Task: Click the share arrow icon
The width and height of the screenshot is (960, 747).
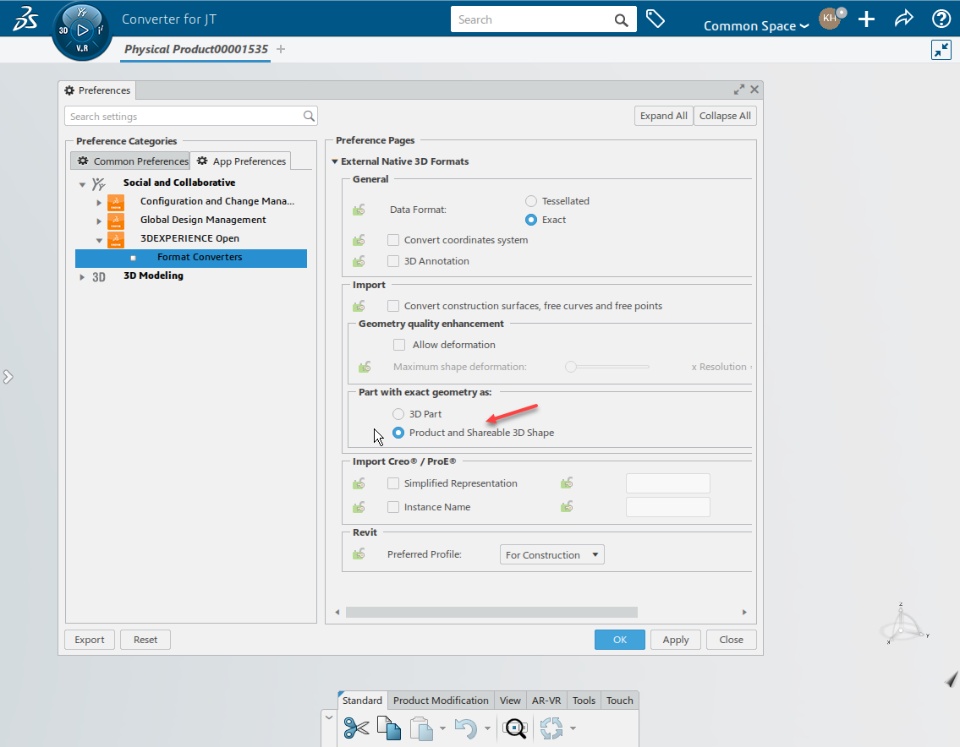Action: coord(904,18)
